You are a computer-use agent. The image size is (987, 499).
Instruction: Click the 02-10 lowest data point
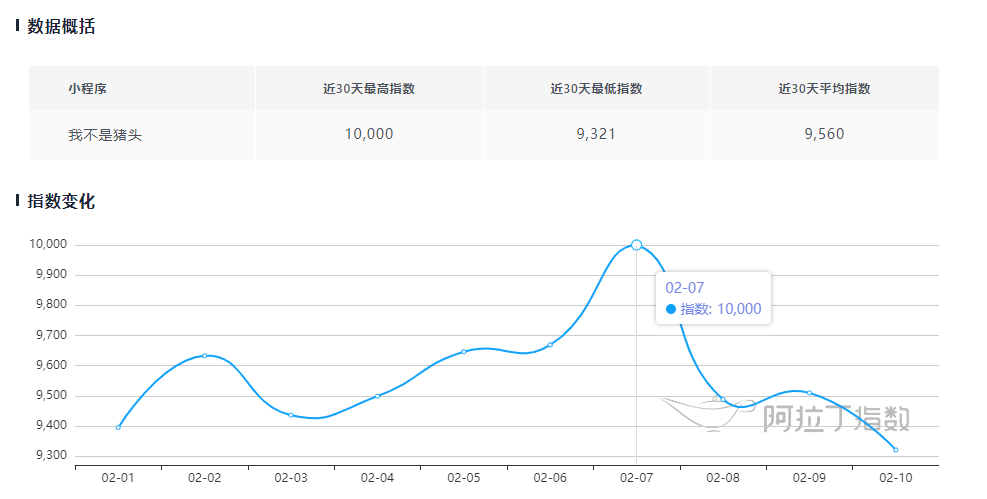pos(895,450)
